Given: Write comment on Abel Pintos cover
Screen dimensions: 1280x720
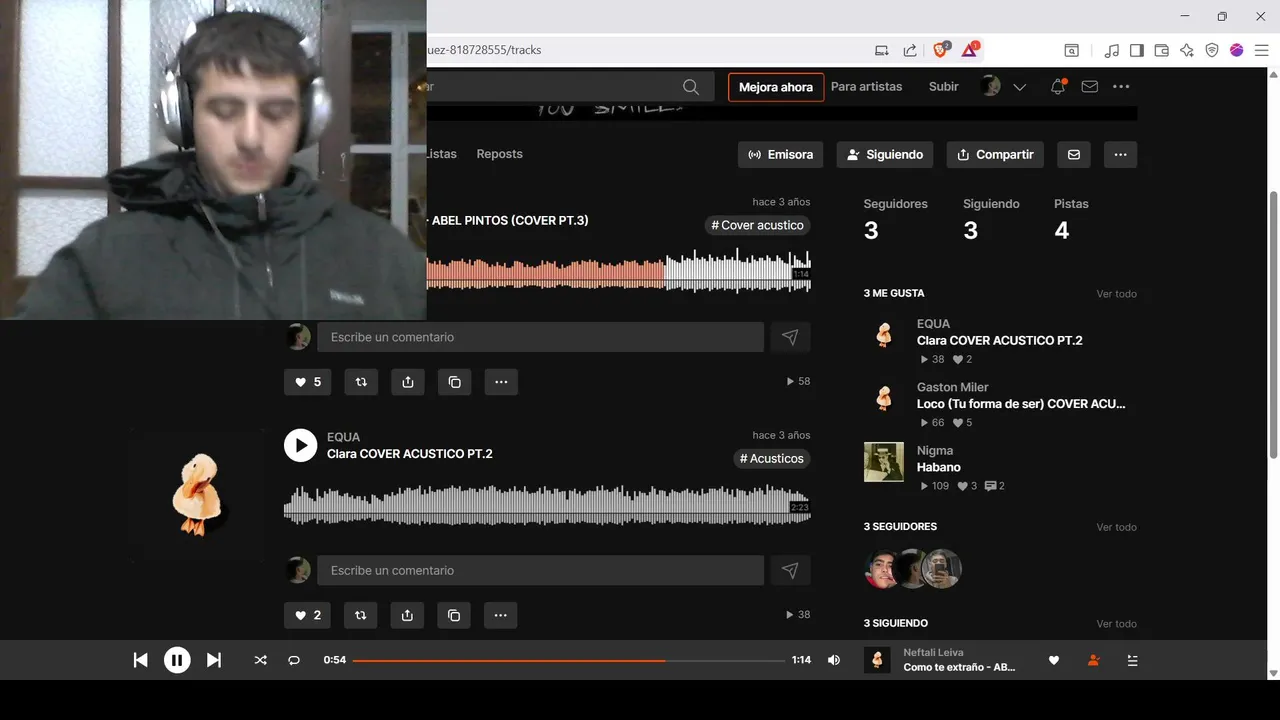Looking at the screenshot, I should (540, 337).
